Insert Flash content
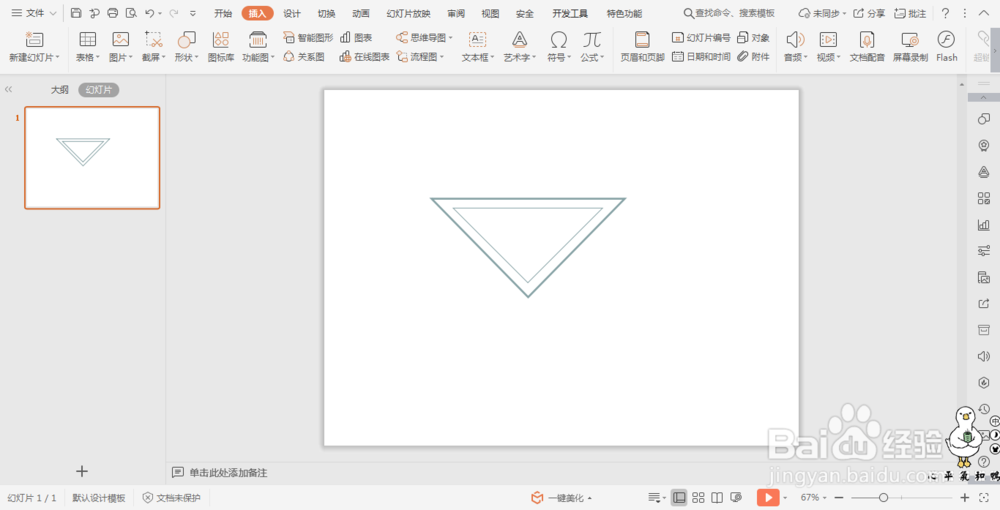 point(946,47)
